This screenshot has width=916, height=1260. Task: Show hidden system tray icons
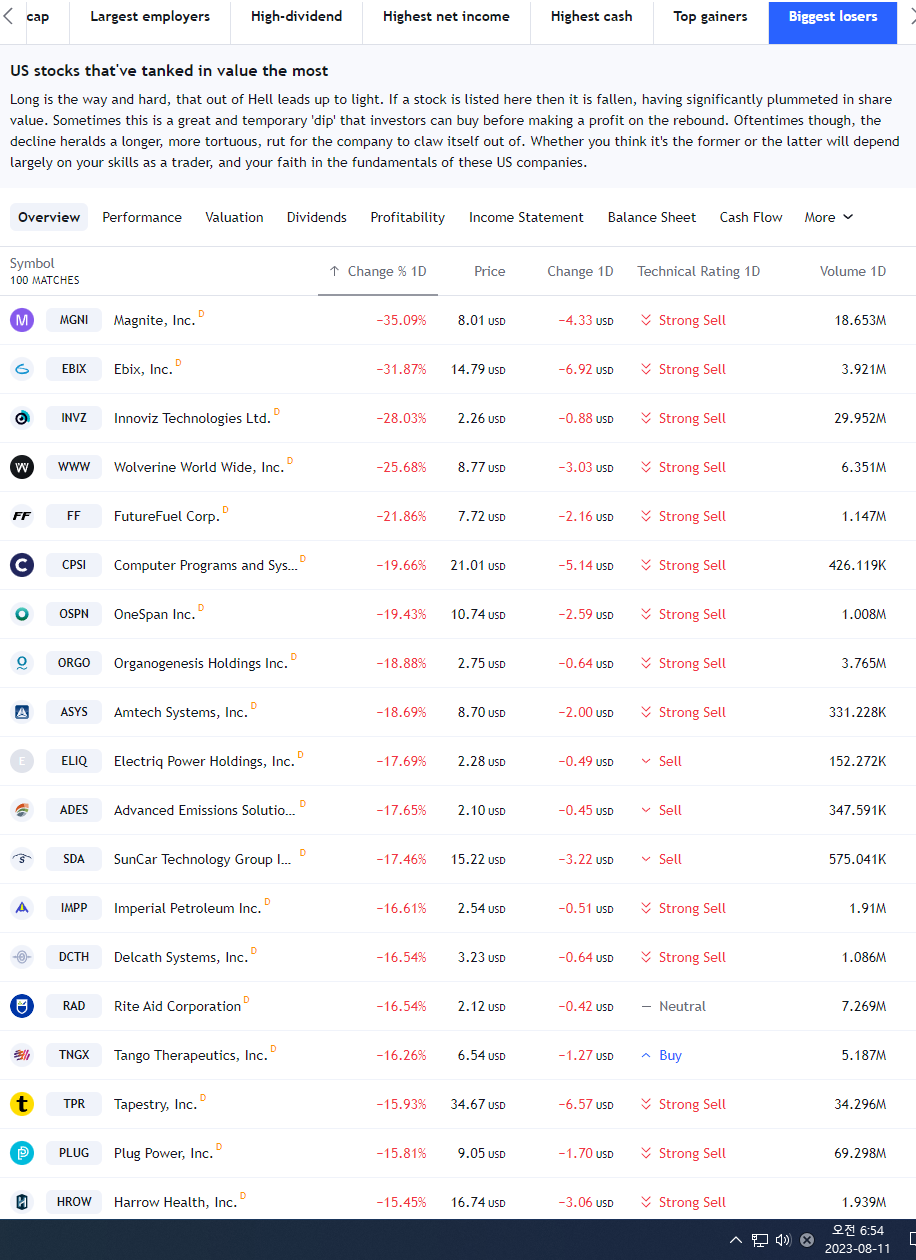[736, 1240]
